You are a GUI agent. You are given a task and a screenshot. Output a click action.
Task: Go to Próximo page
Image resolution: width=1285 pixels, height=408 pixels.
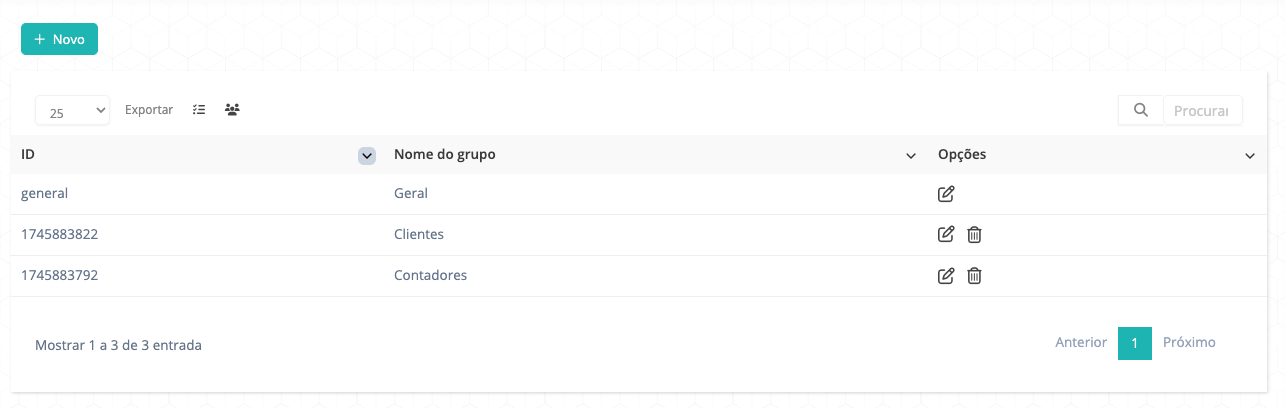coord(1189,342)
